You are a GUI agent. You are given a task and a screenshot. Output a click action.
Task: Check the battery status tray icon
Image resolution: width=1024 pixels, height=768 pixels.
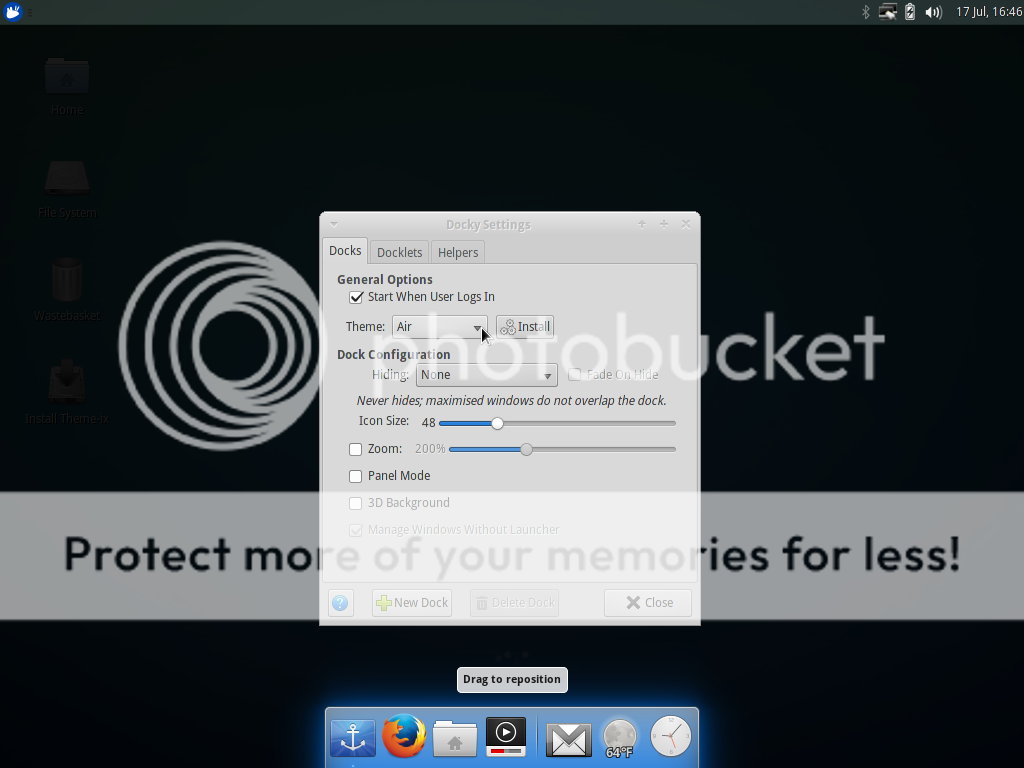[910, 12]
